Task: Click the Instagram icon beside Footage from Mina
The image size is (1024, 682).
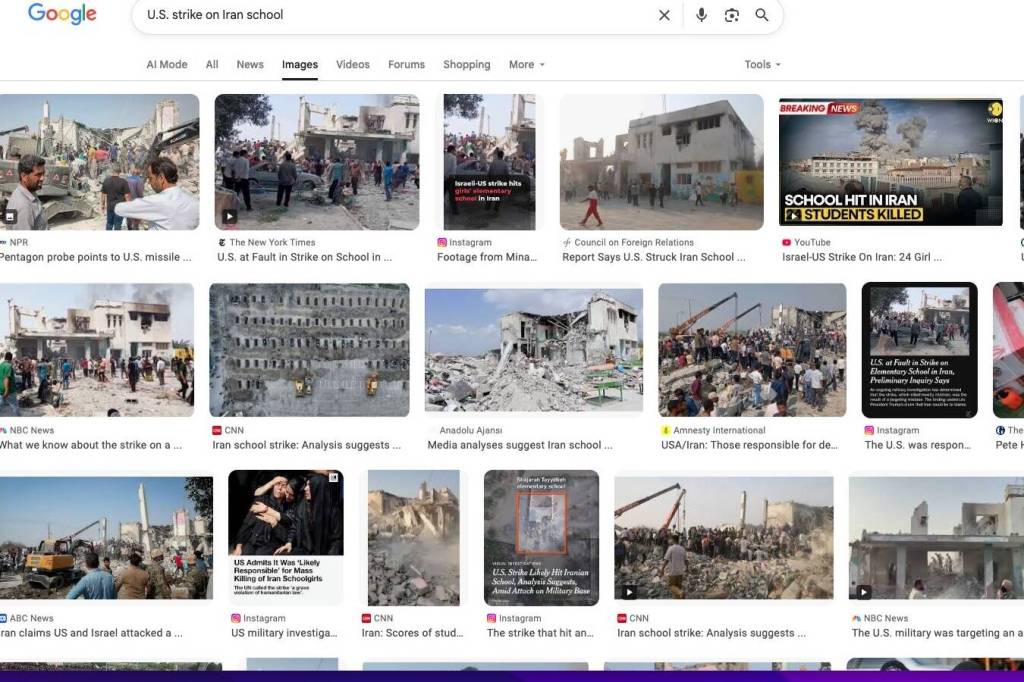Action: pos(441,242)
